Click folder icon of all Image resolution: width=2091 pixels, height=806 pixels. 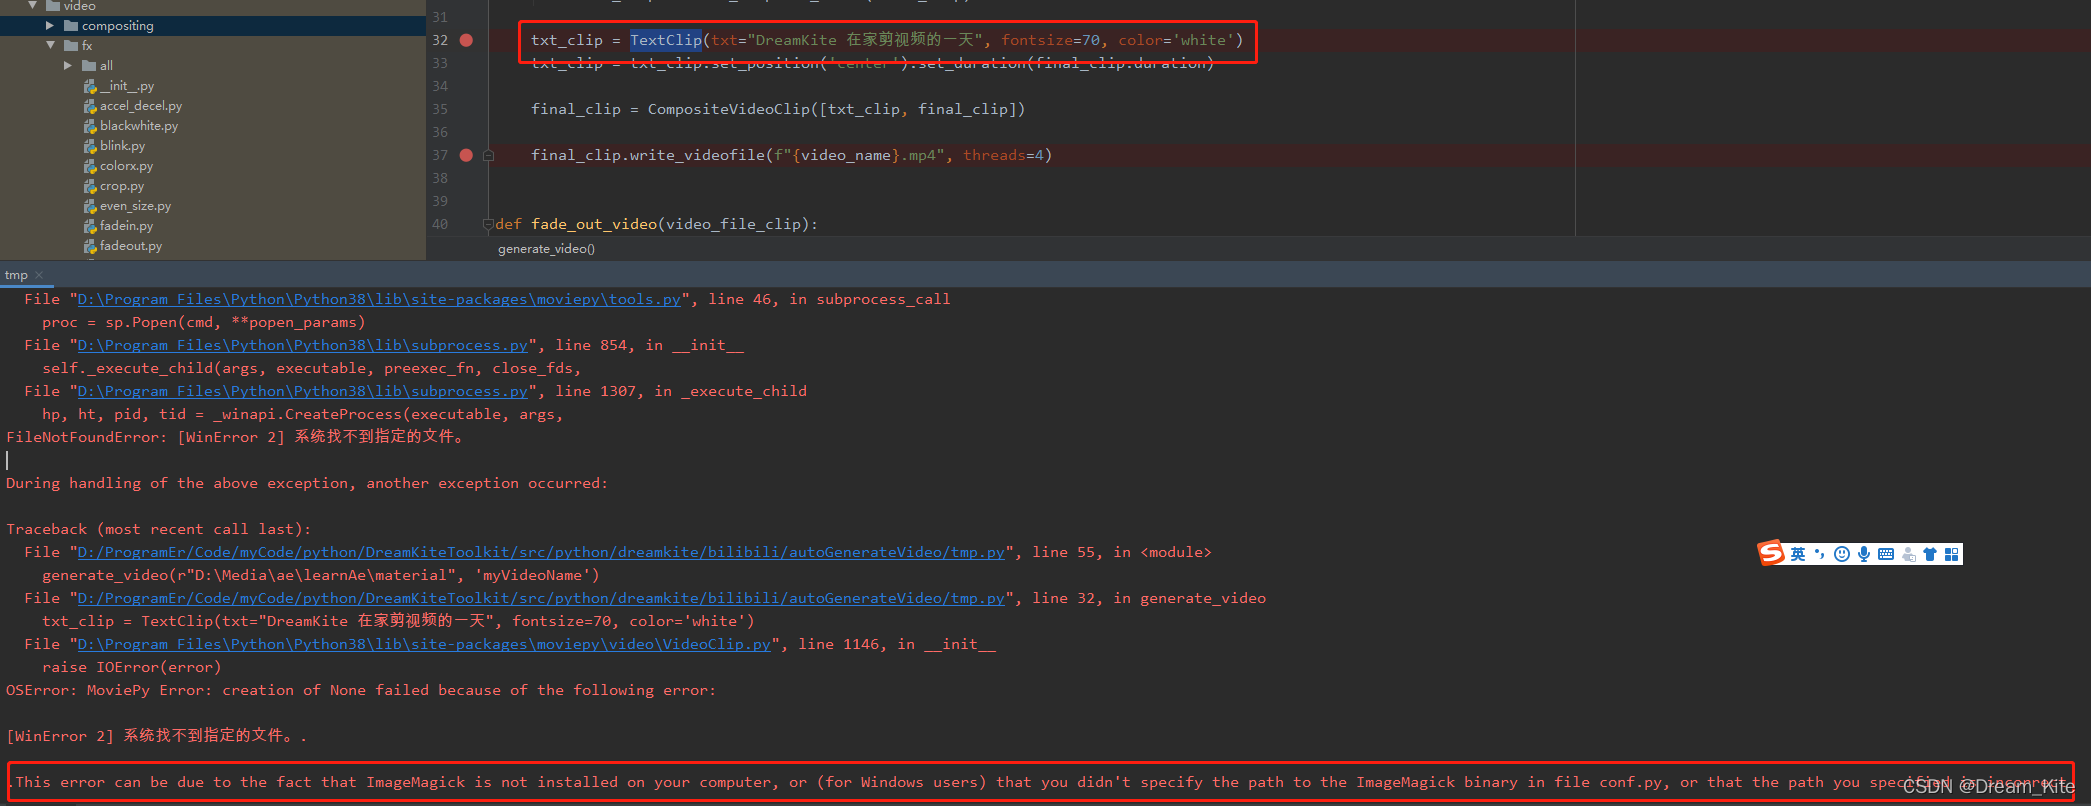point(89,65)
